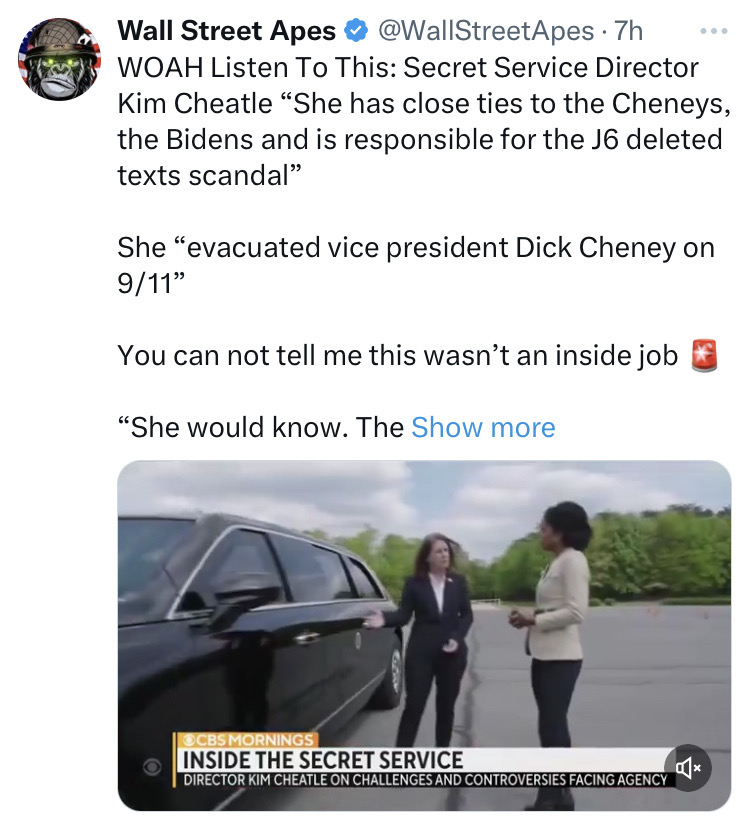This screenshot has height=828, width=750.
Task: Expand the tweet via Show more
Action: 483,427
